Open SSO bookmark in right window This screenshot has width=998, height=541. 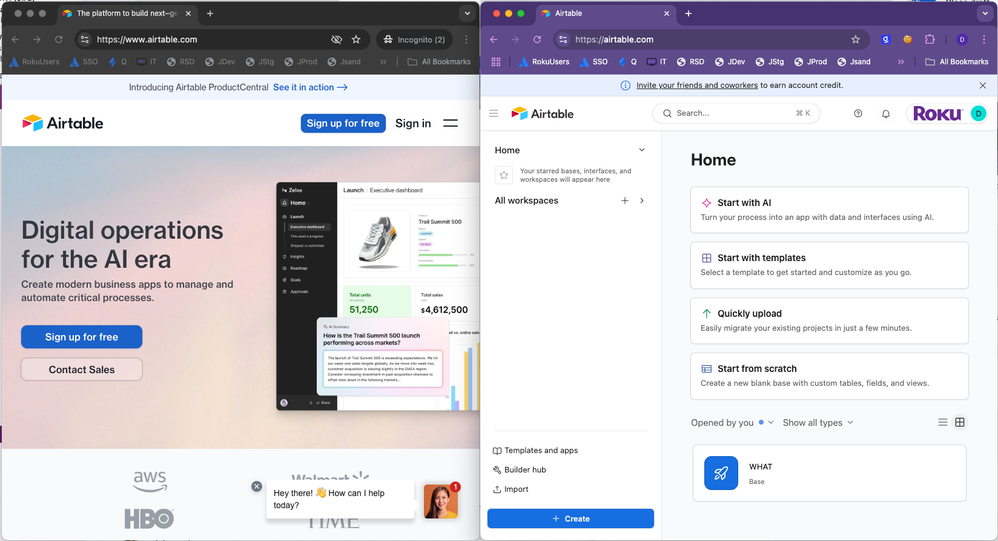coord(593,62)
